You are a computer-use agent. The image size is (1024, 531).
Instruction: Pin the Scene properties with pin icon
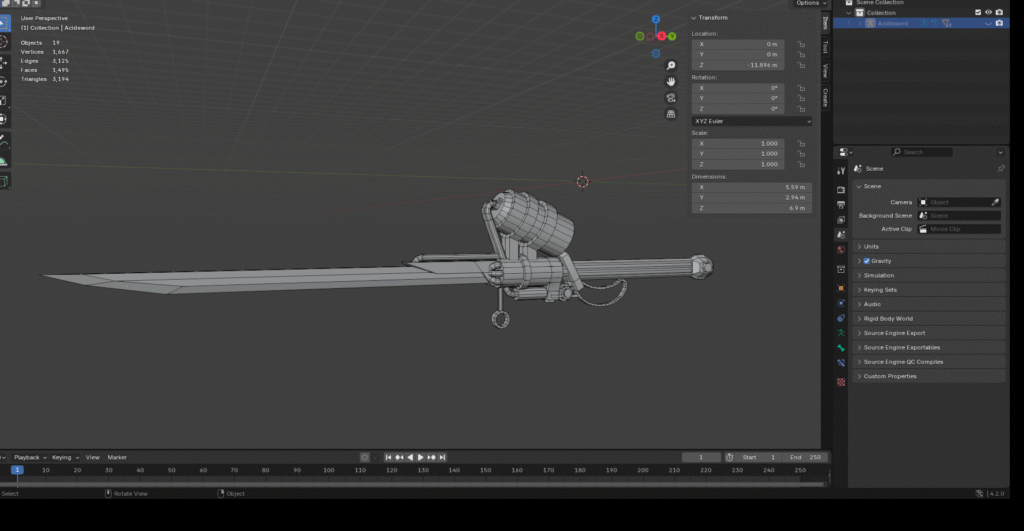pos(1001,169)
